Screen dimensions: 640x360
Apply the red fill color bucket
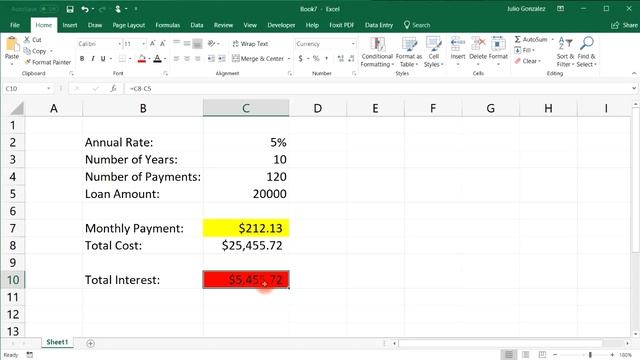coord(142,59)
